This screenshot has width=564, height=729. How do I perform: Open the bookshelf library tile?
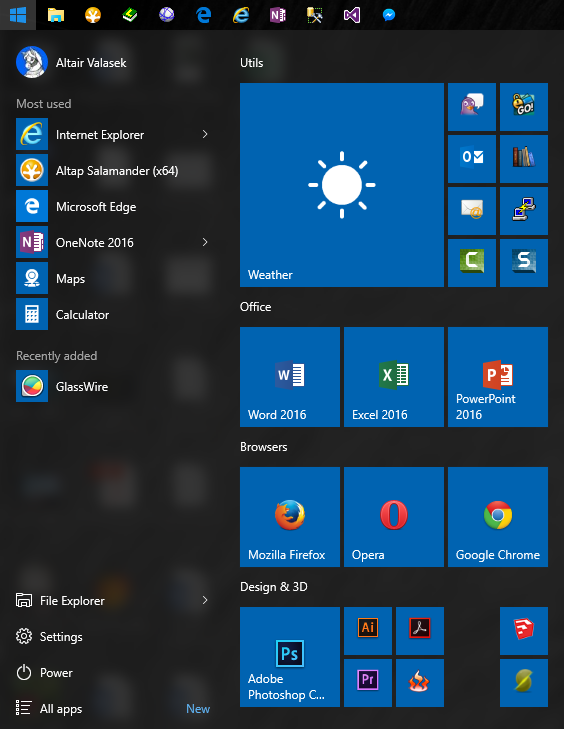[524, 159]
